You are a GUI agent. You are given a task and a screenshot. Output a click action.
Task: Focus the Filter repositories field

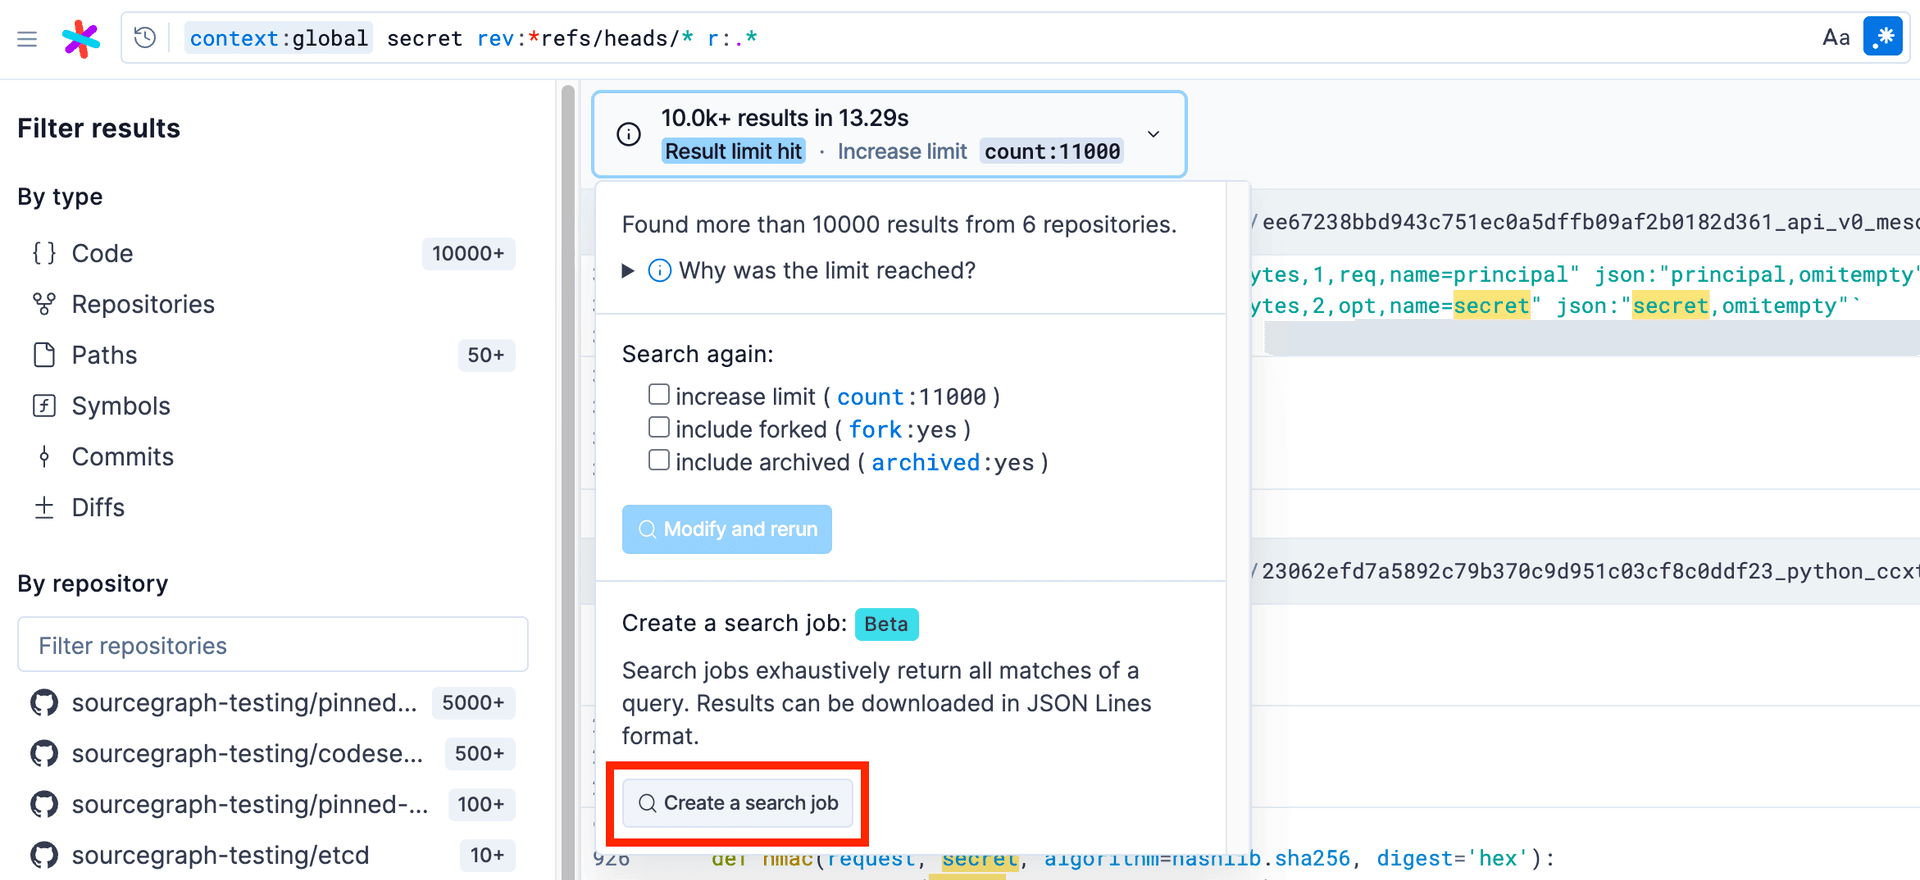pyautogui.click(x=273, y=645)
